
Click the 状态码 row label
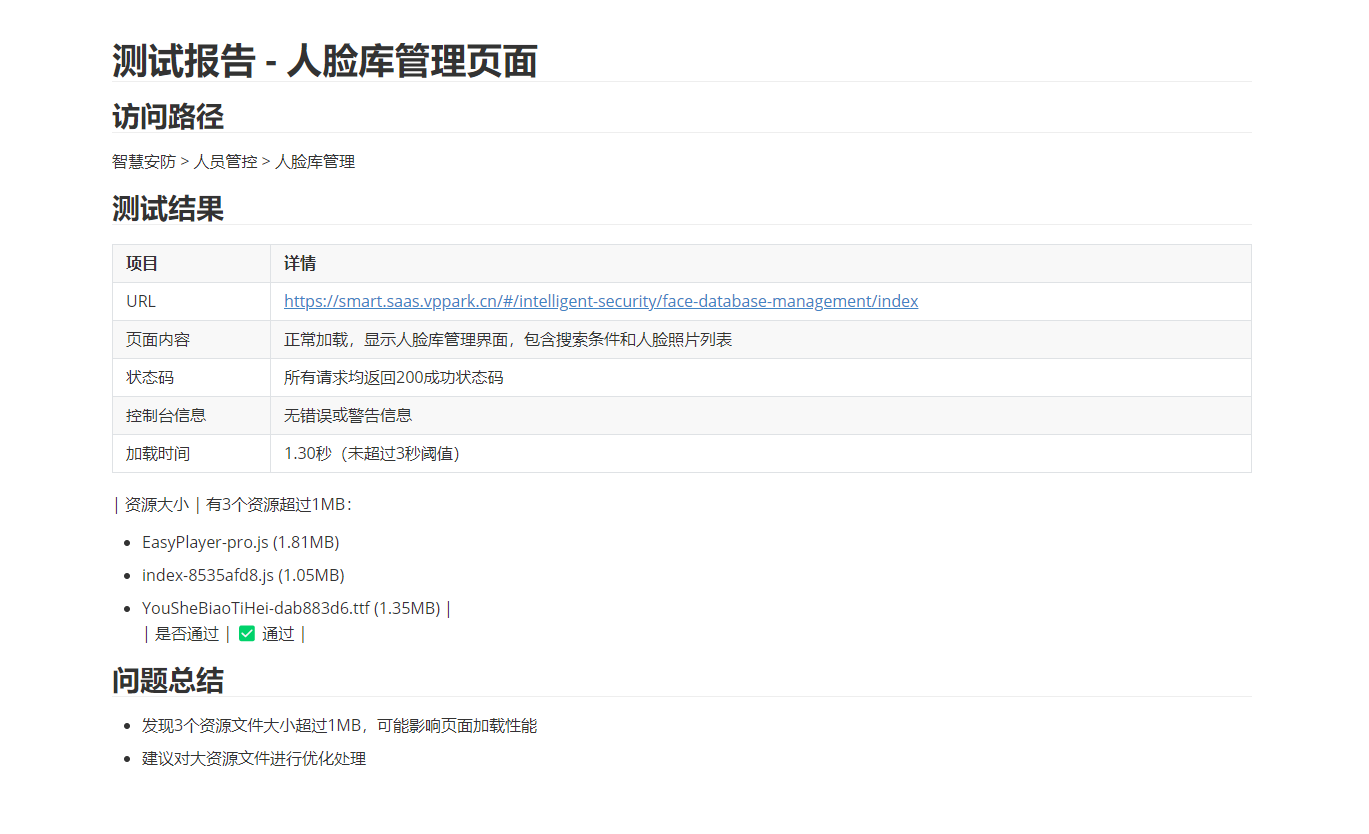(x=150, y=377)
